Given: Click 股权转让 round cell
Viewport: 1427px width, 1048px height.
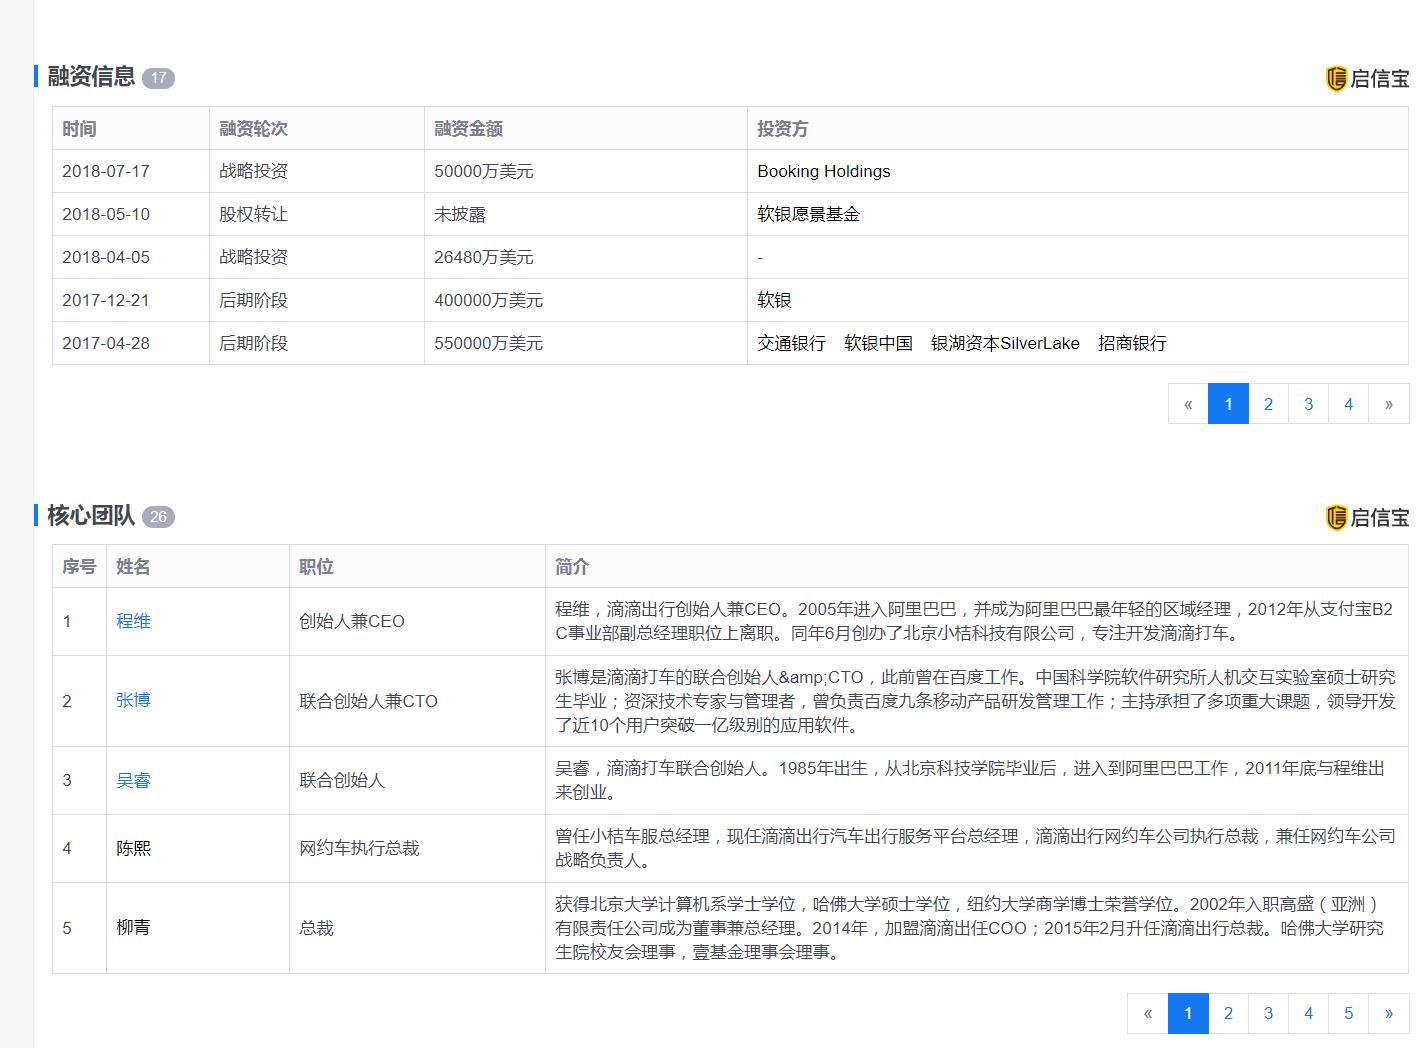Looking at the screenshot, I should (253, 214).
